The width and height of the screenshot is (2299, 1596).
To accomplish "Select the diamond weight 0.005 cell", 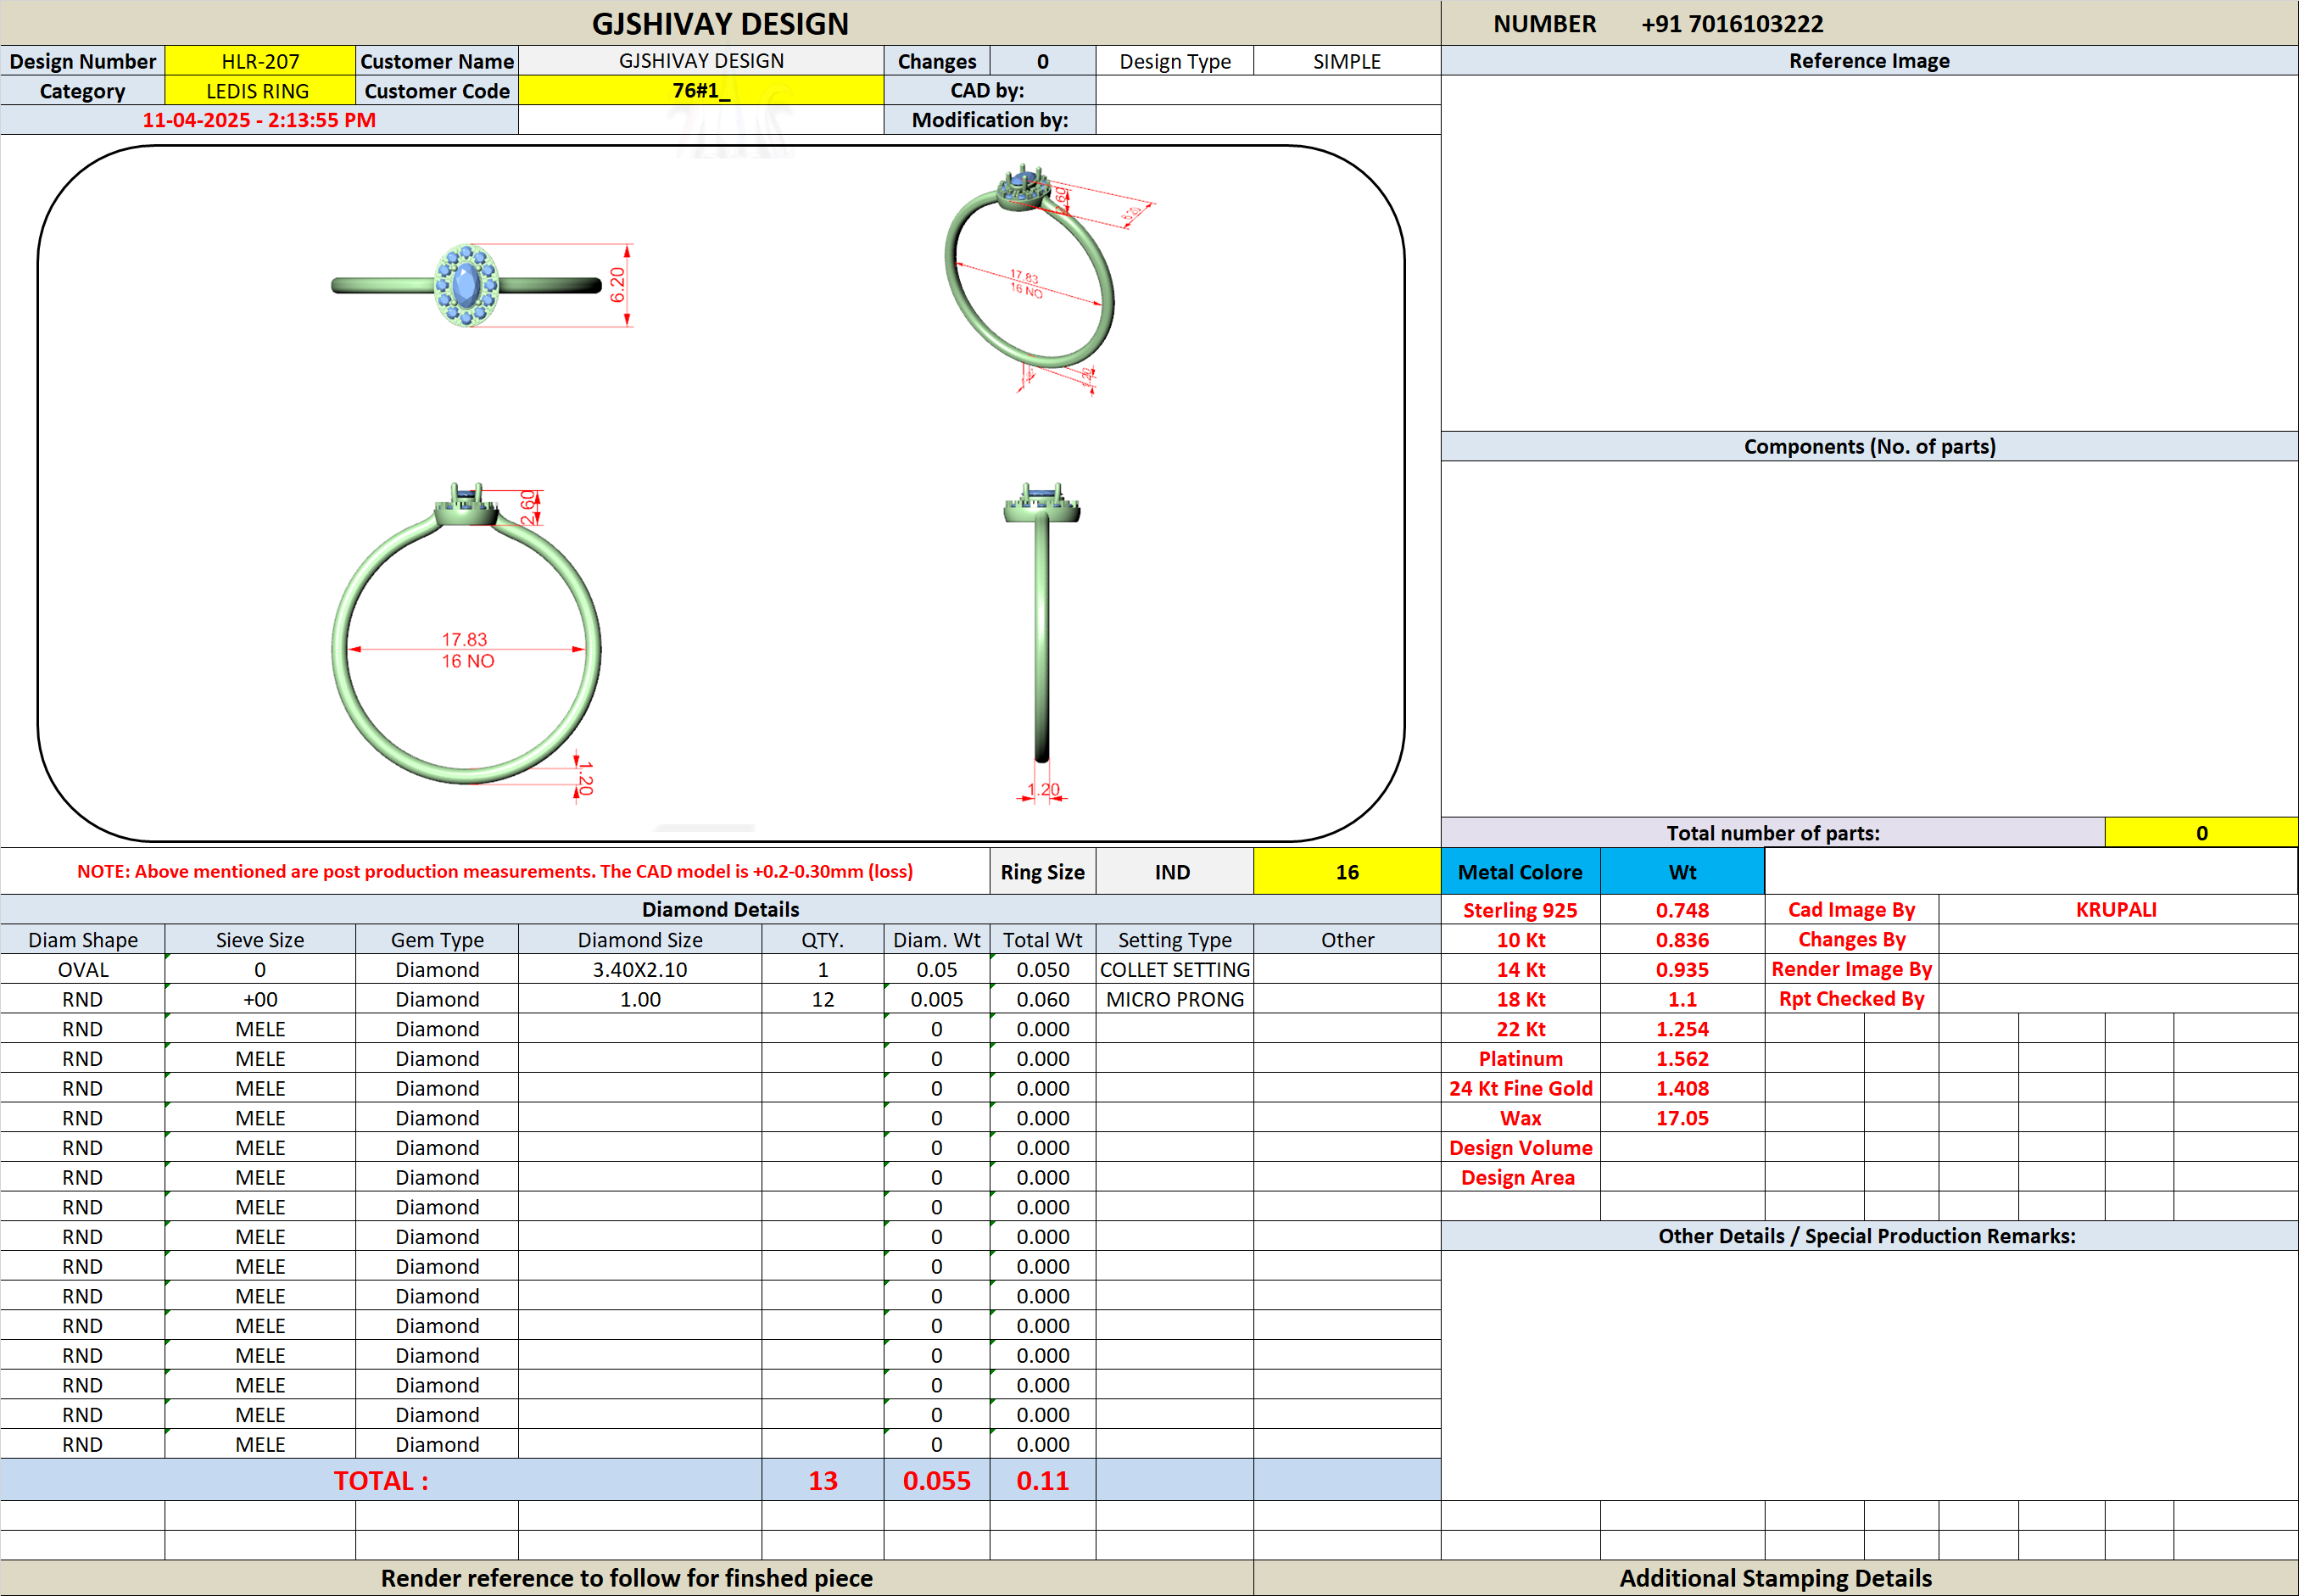I will coord(937,999).
